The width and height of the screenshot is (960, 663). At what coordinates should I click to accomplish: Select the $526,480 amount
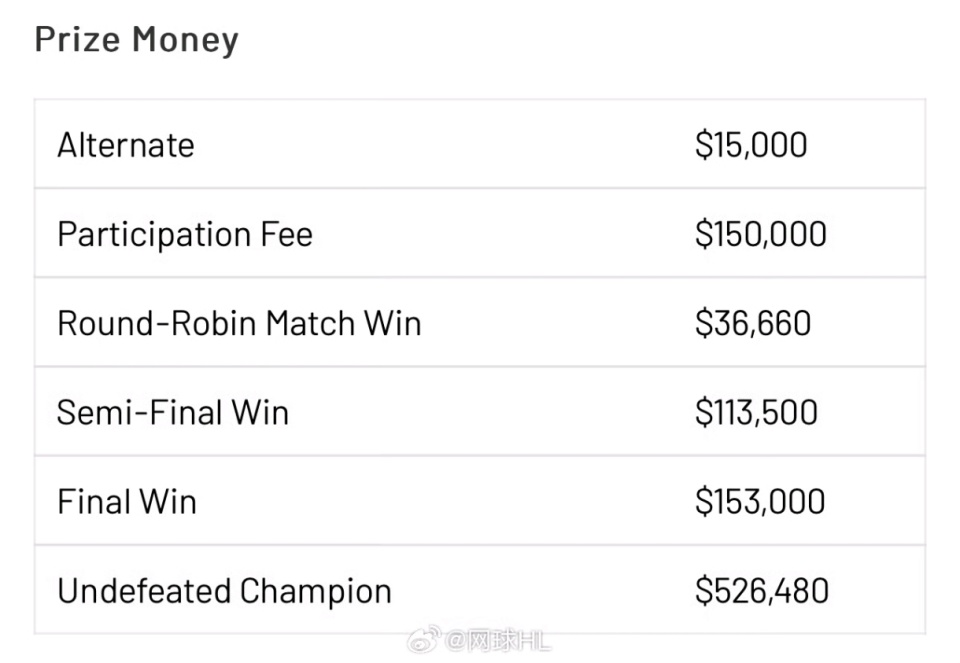click(762, 591)
